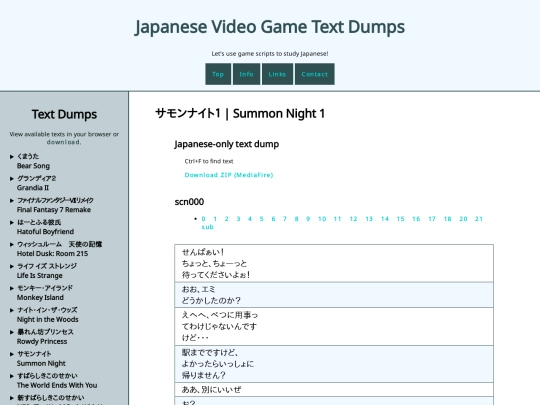Go to scn000 page 3 link
This screenshot has width=540, height=405.
click(x=238, y=219)
